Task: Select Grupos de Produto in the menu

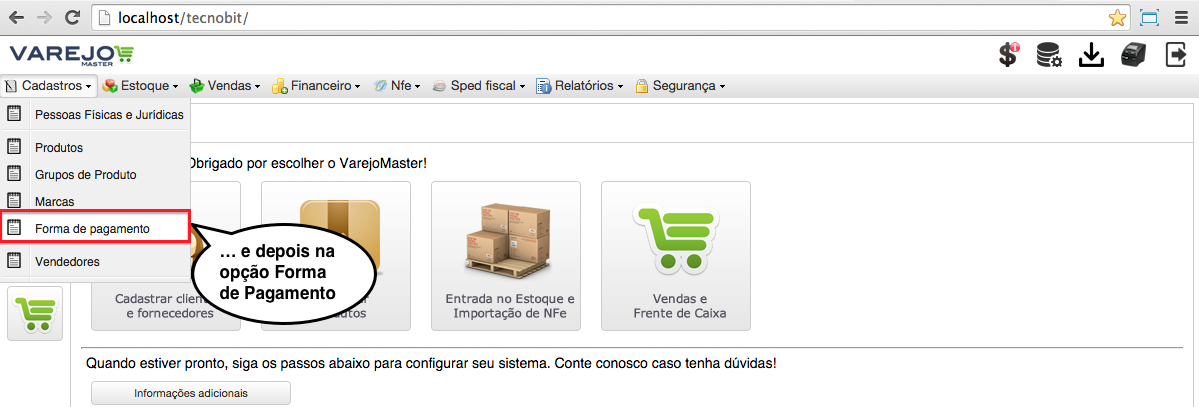Action: coord(95,174)
